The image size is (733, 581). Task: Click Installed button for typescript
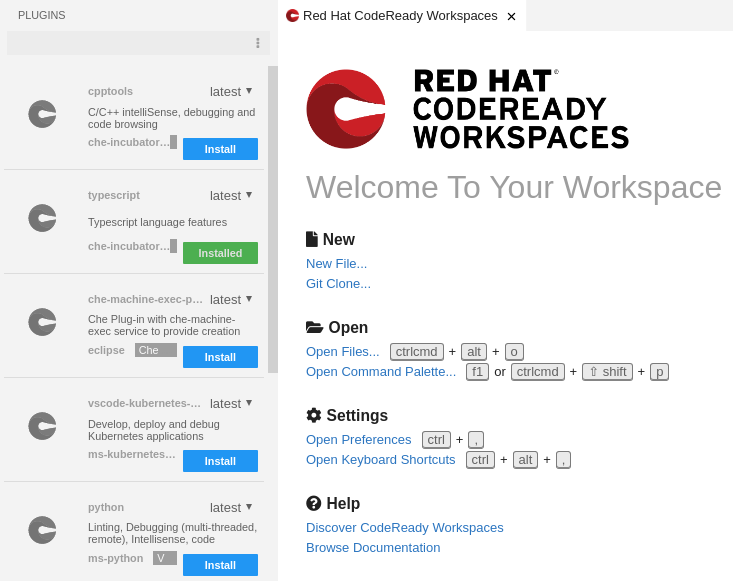[220, 253]
